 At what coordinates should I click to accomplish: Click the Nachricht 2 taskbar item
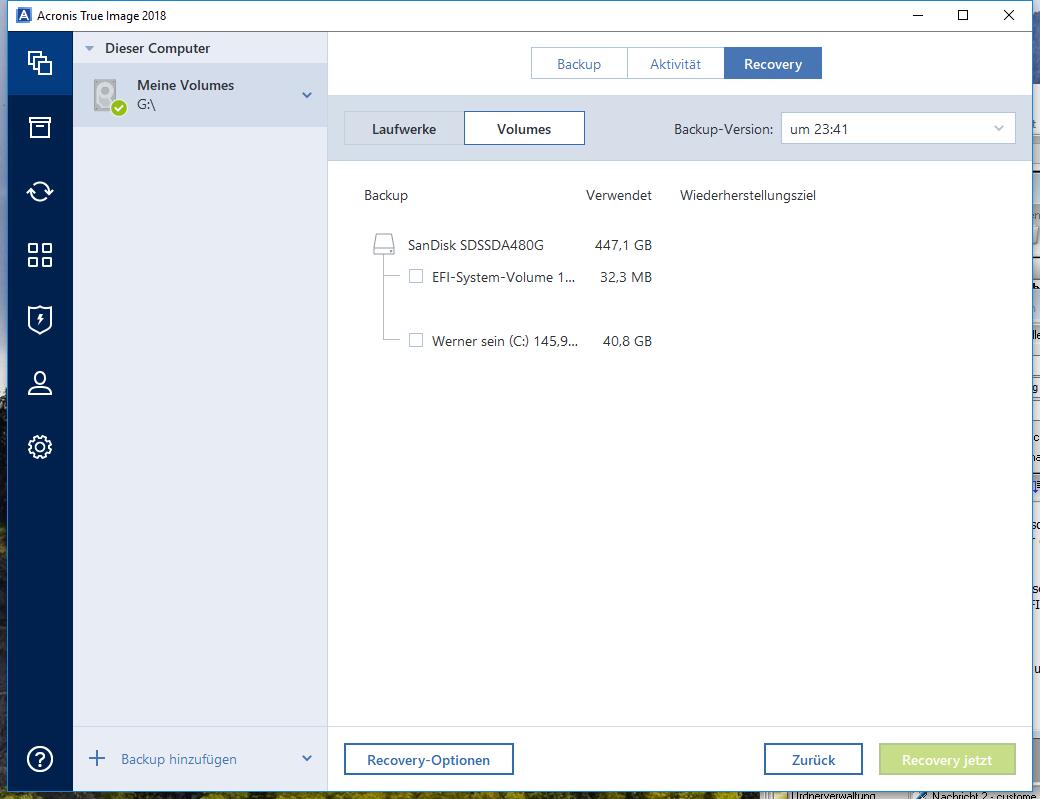point(974,794)
